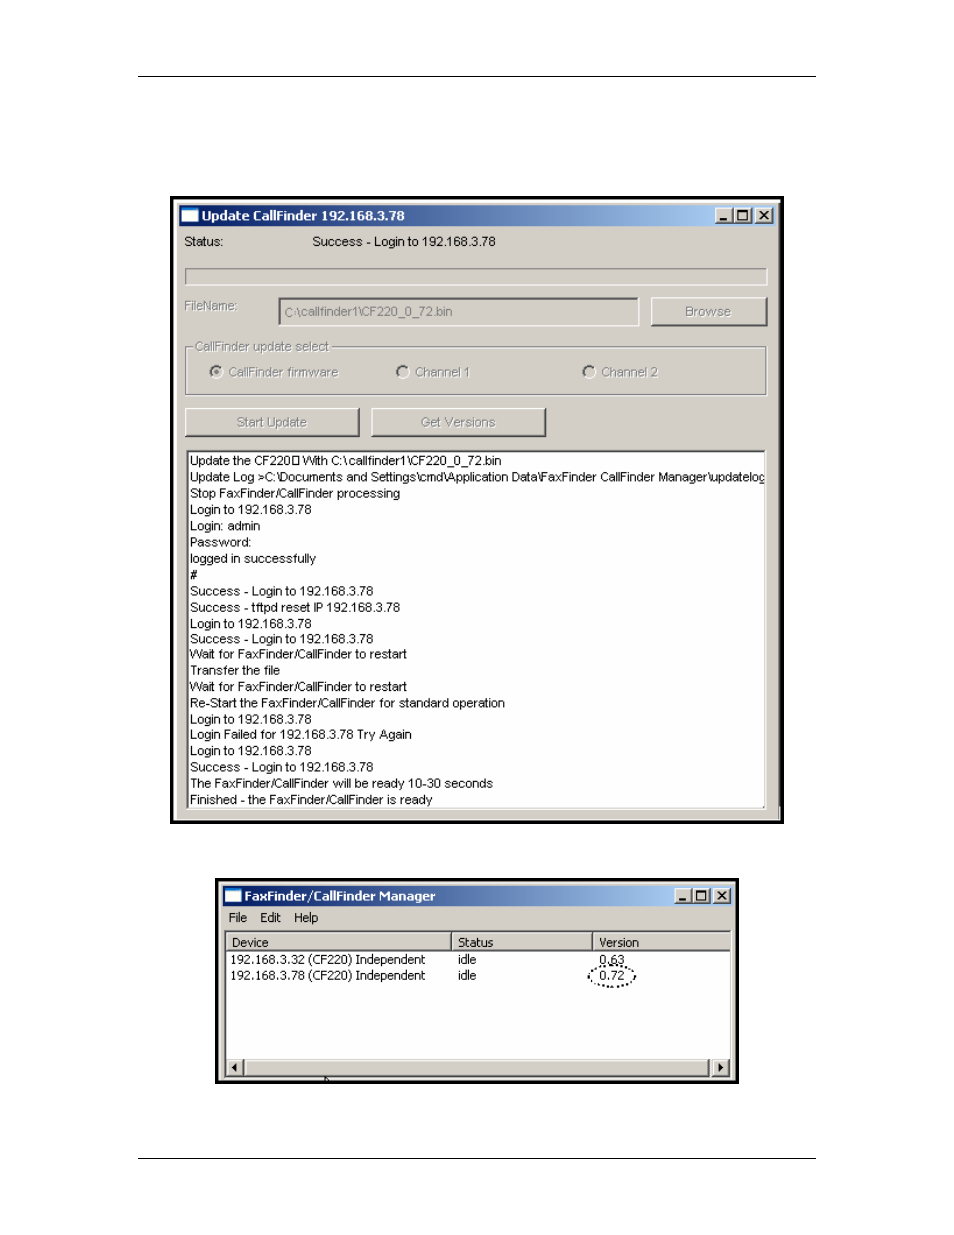Click the Manager scrollbar left arrow
This screenshot has width=954, height=1235.
tap(235, 1068)
